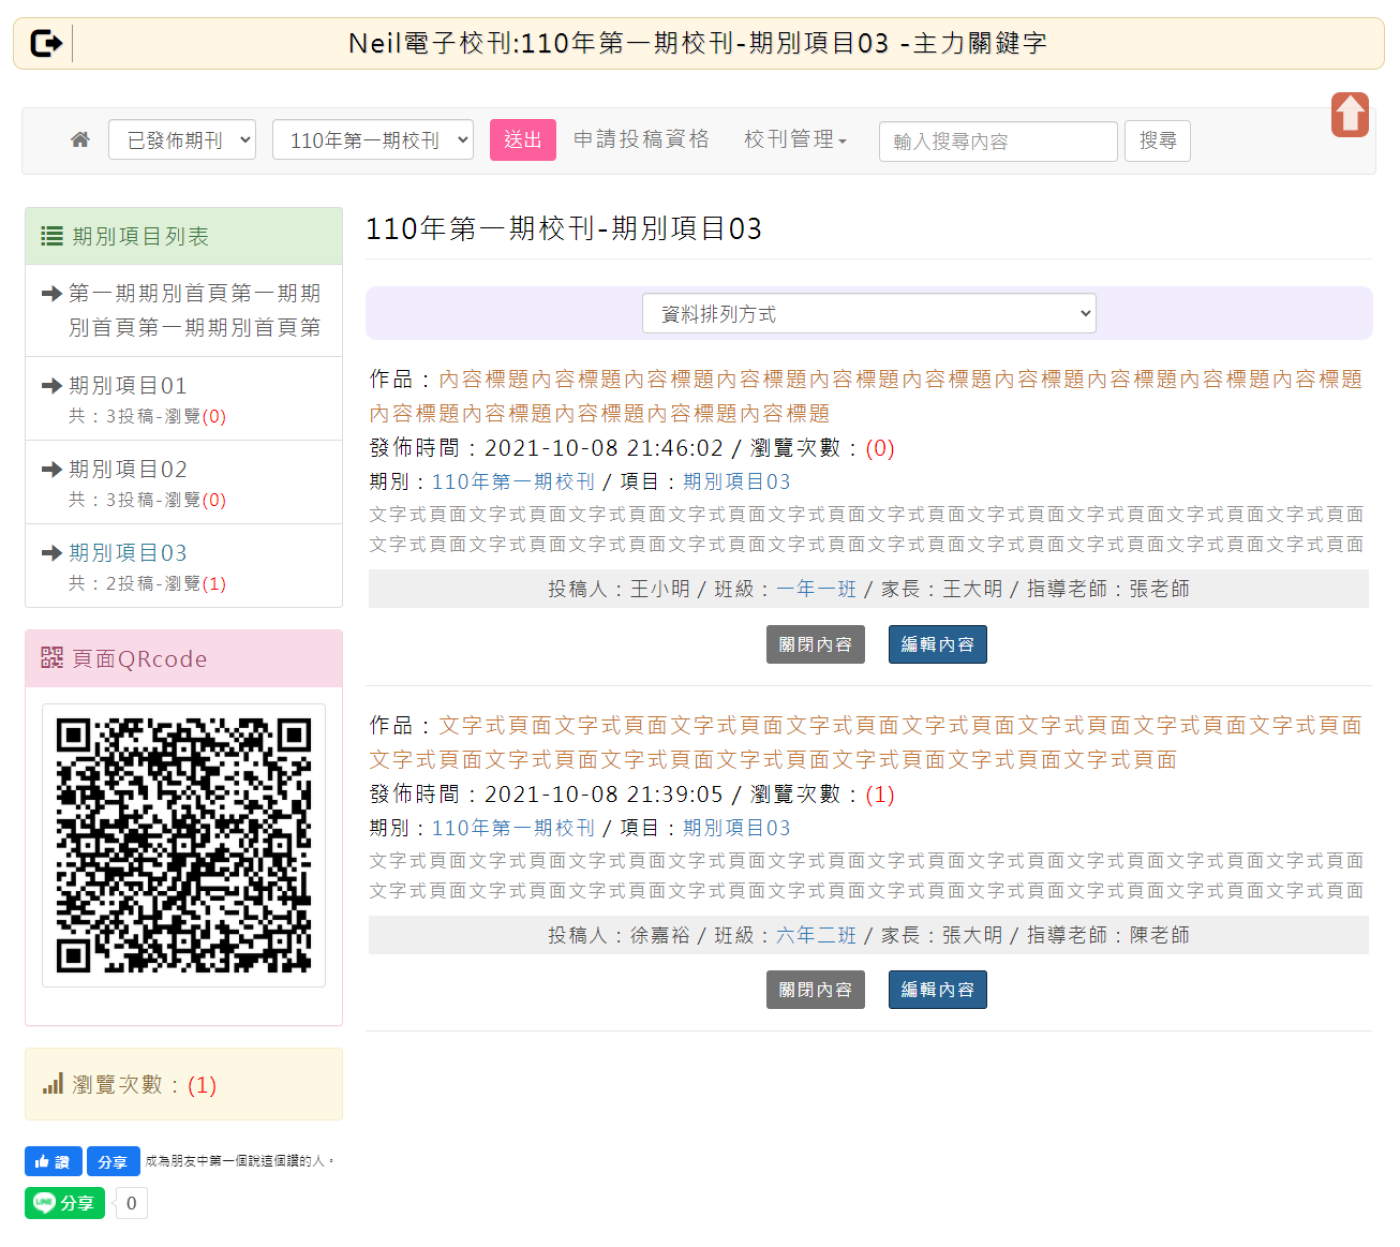Select 期別項目01 in the sidebar list
Image resolution: width=1400 pixels, height=1247 pixels.
(128, 386)
